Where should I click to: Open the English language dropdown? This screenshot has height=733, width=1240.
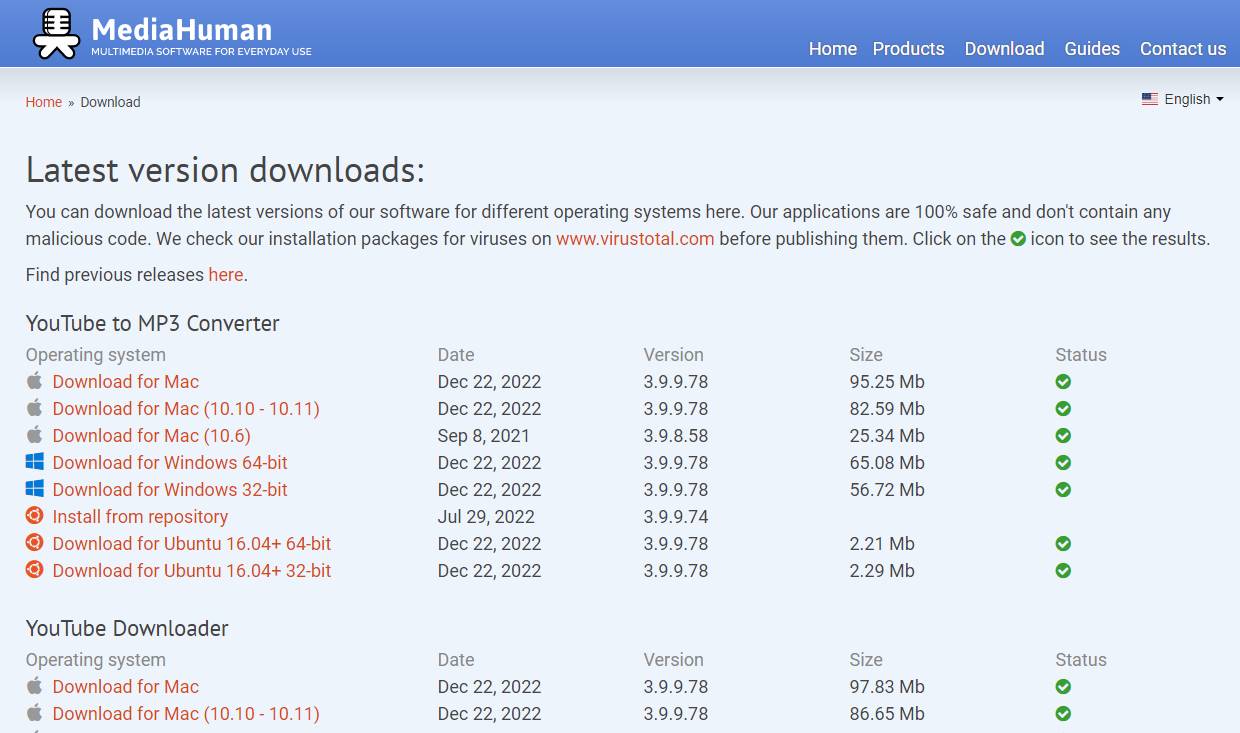pyautogui.click(x=1188, y=99)
